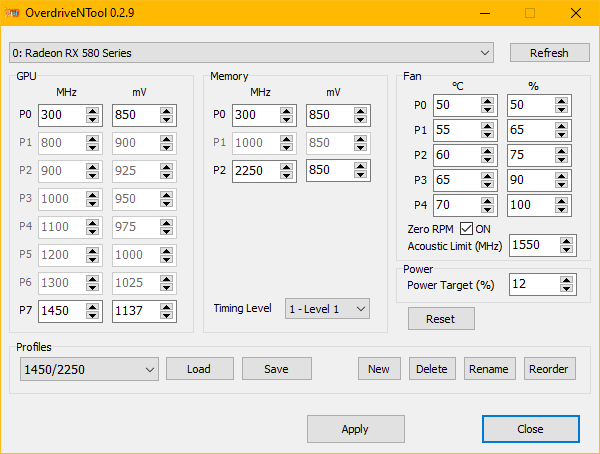
Task: Toggle the Memory P1 state label
Action: (219, 142)
